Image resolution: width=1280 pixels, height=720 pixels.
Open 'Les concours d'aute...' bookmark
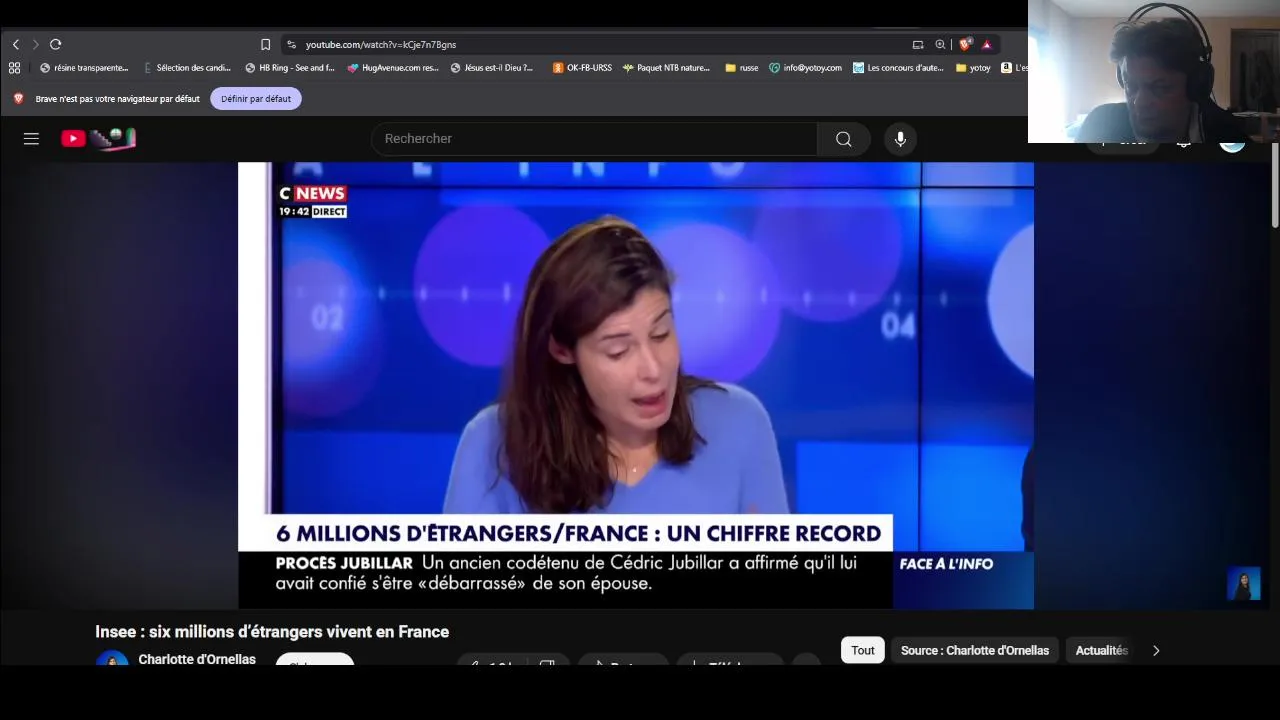[x=898, y=68]
